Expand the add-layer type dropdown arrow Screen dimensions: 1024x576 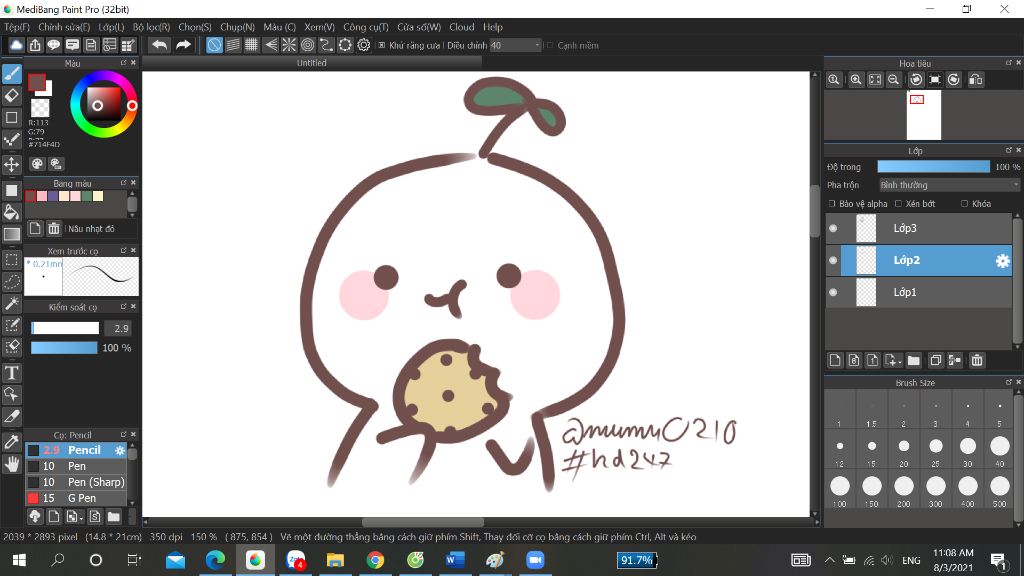click(x=900, y=361)
